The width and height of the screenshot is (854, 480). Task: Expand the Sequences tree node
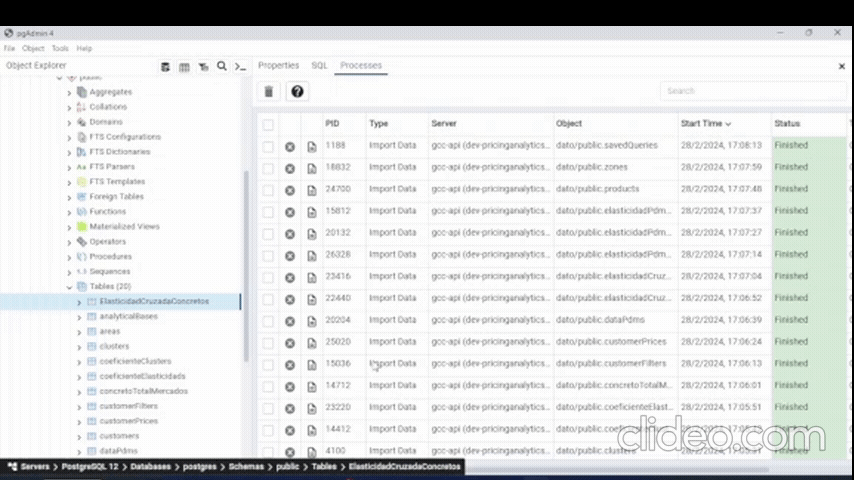pyautogui.click(x=69, y=272)
